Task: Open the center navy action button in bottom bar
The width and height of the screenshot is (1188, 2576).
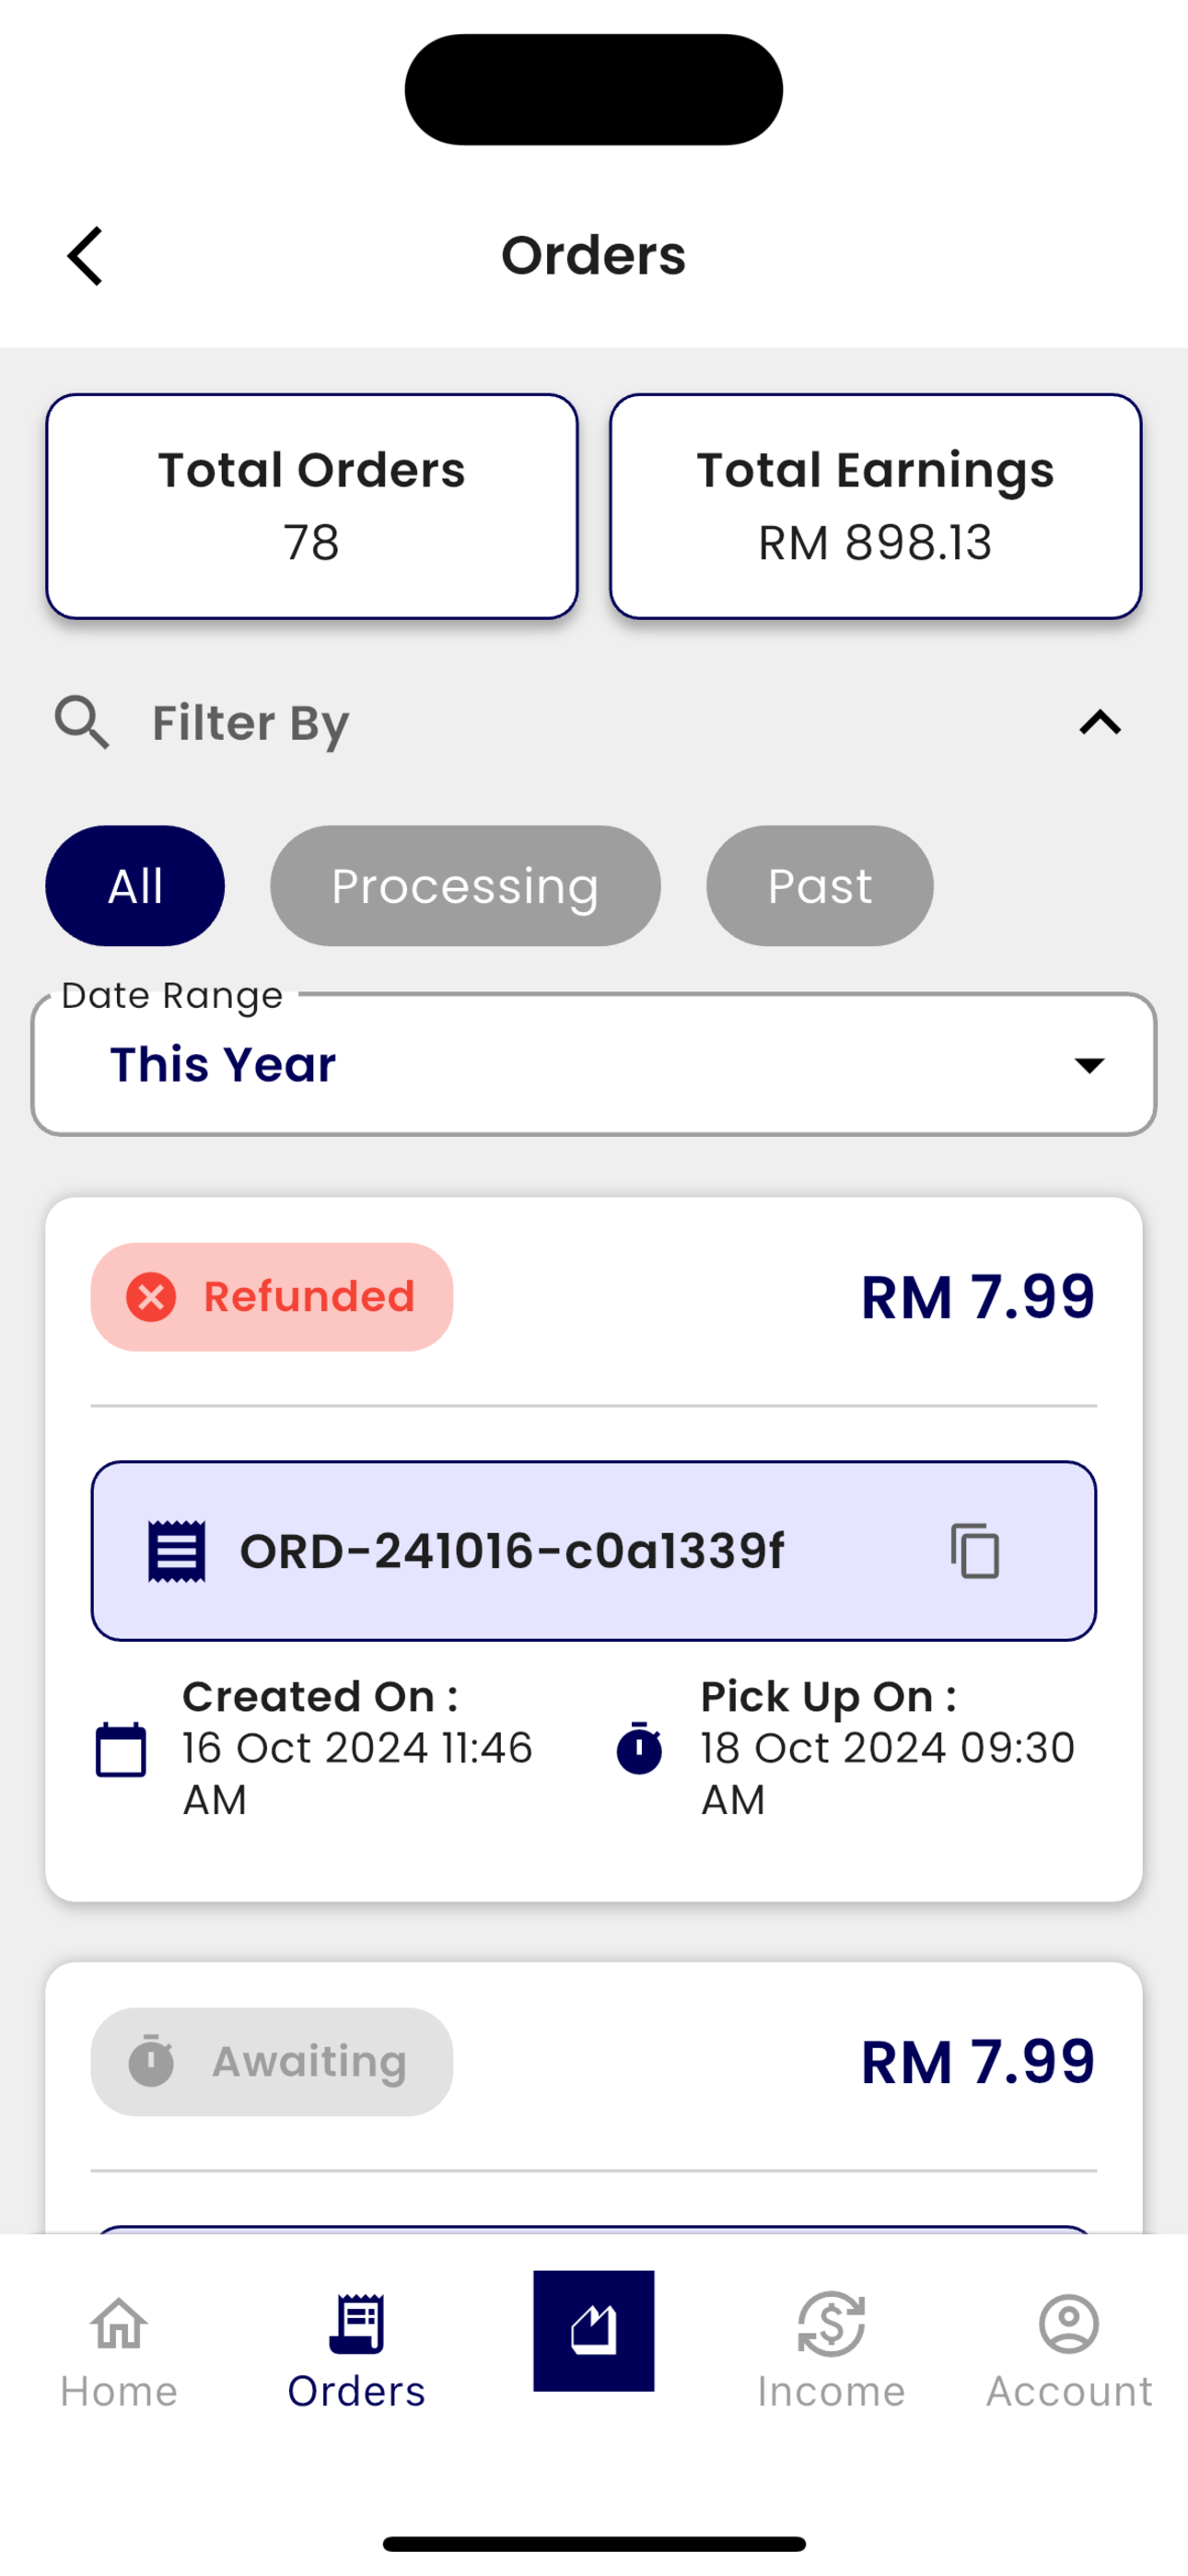Action: pyautogui.click(x=594, y=2330)
